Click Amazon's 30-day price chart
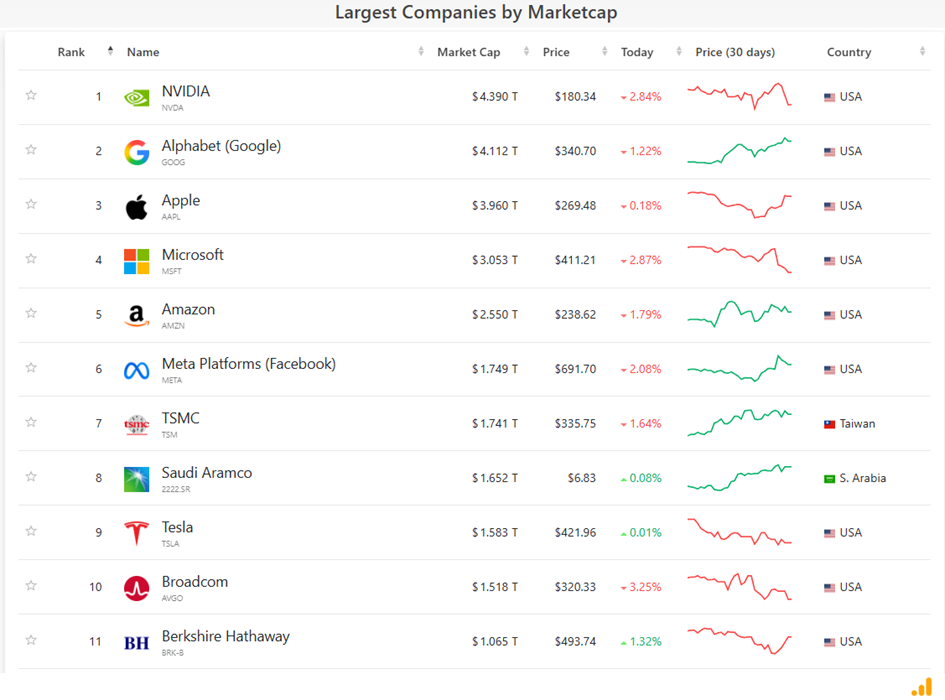The width and height of the screenshot is (945, 700). [x=739, y=314]
